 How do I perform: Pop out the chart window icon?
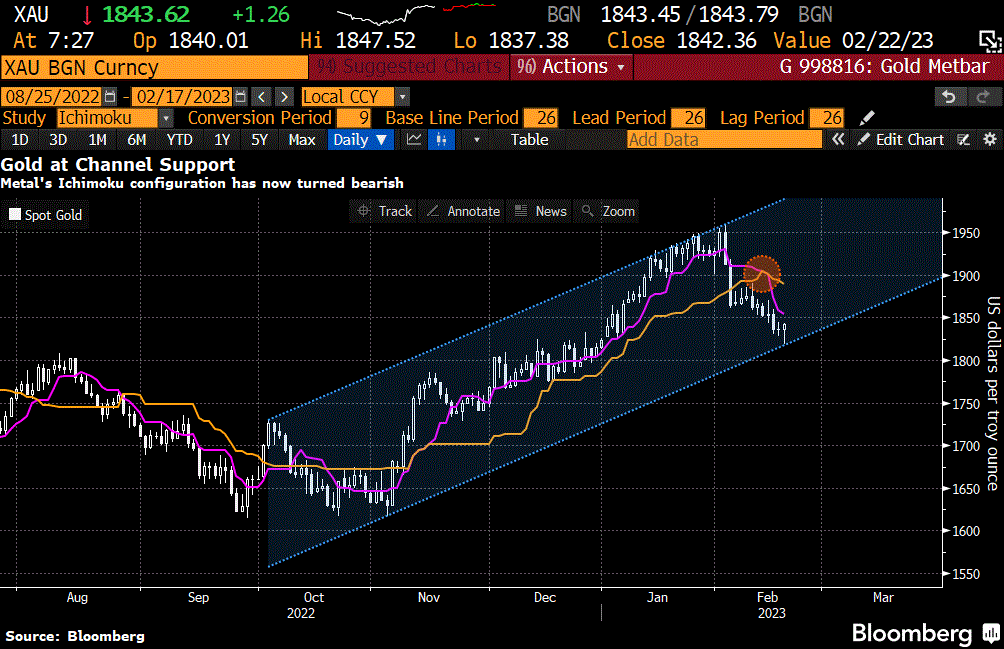pyautogui.click(x=990, y=42)
